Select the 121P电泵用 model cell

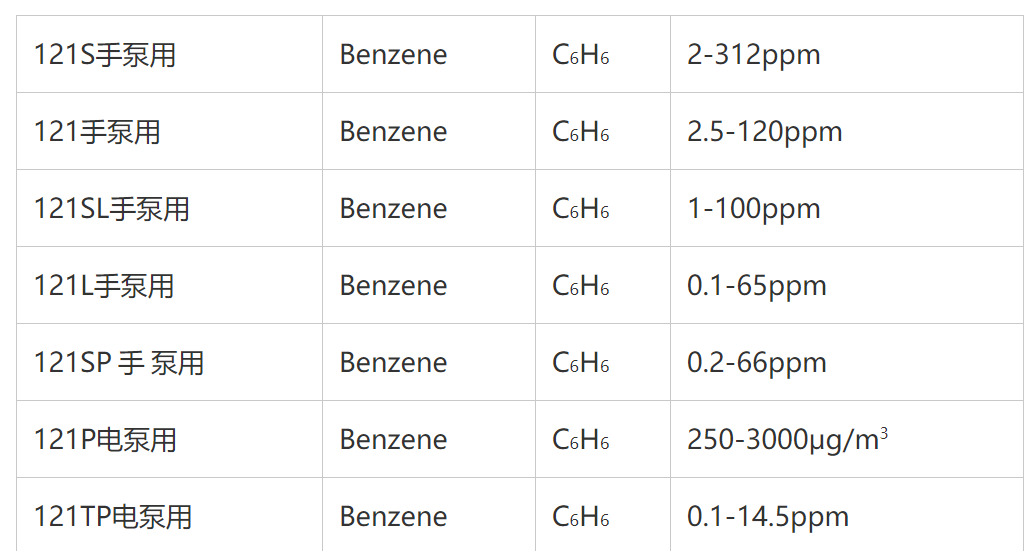[105, 440]
